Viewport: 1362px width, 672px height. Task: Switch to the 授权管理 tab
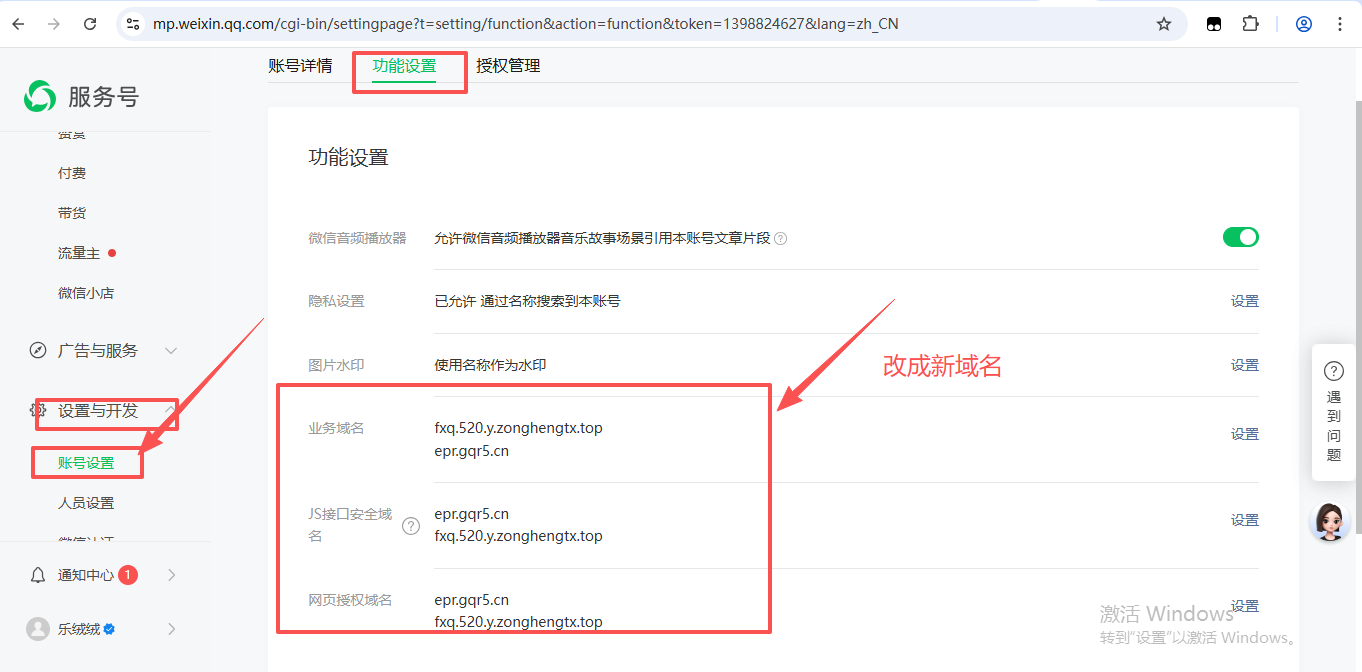[x=508, y=66]
